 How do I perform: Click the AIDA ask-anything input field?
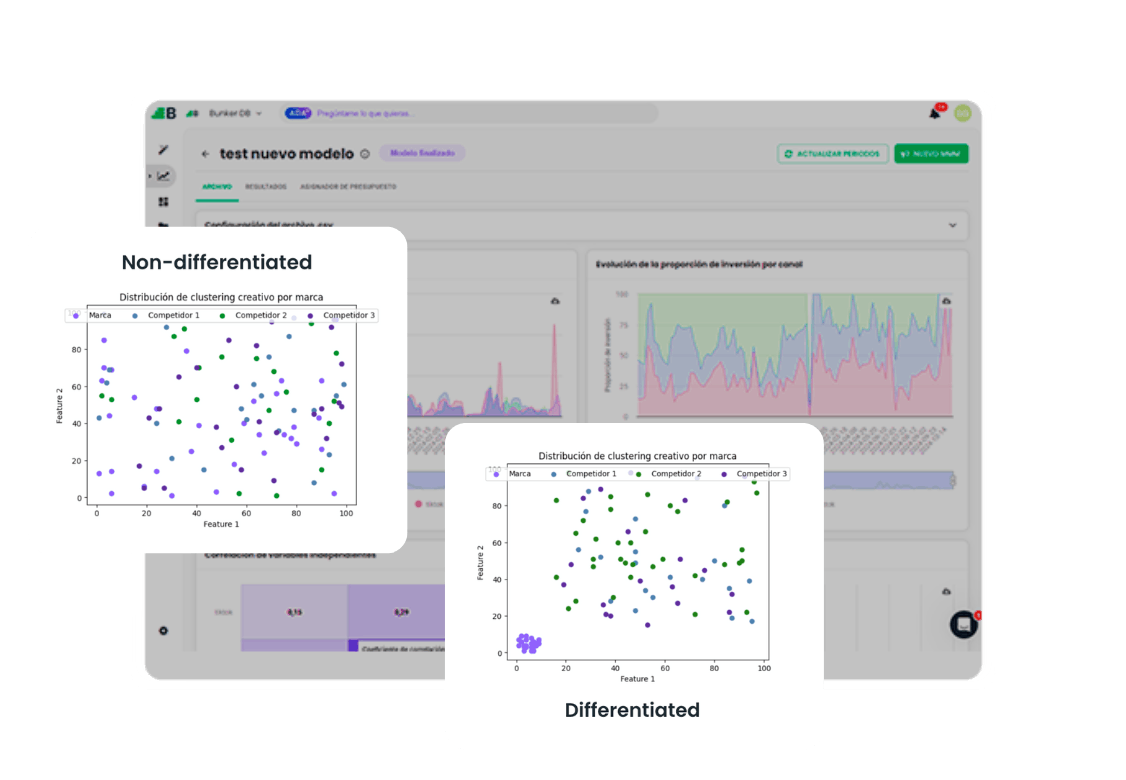pyautogui.click(x=470, y=113)
